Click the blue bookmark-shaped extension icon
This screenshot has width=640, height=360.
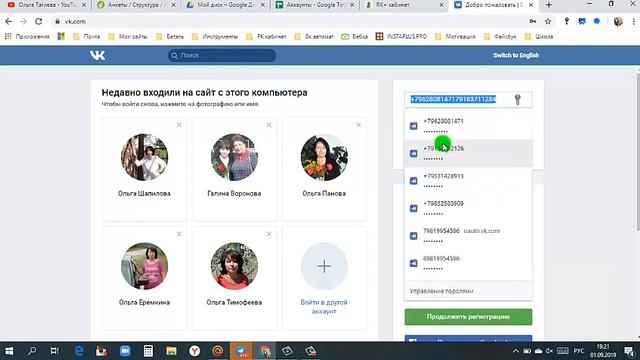click(x=582, y=21)
